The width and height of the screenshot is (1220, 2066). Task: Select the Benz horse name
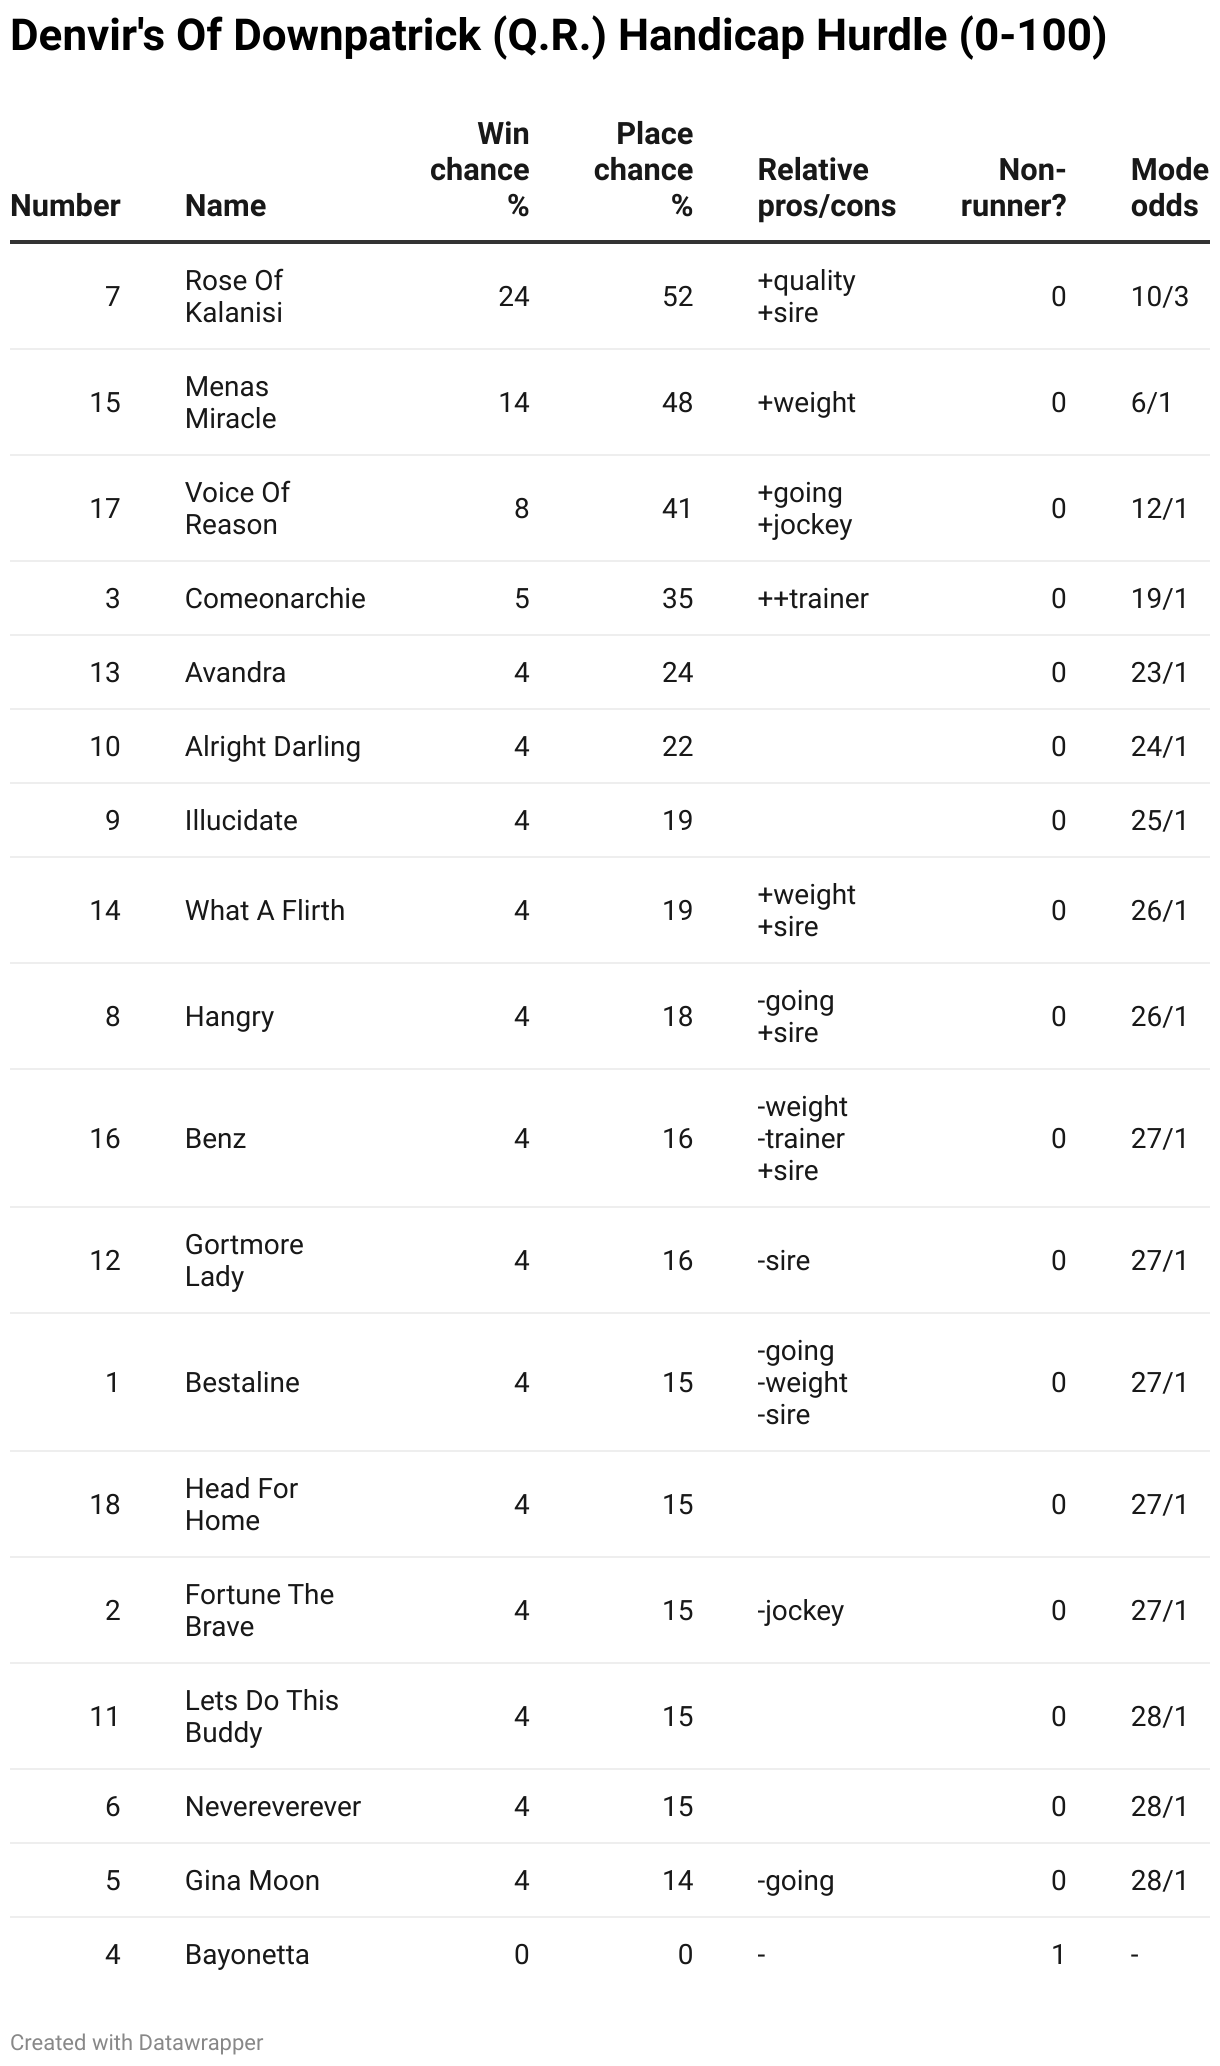click(x=215, y=1138)
